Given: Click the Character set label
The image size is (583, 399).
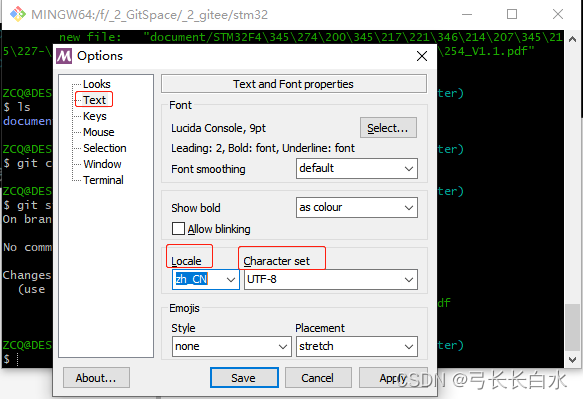Looking at the screenshot, I should point(277,261).
